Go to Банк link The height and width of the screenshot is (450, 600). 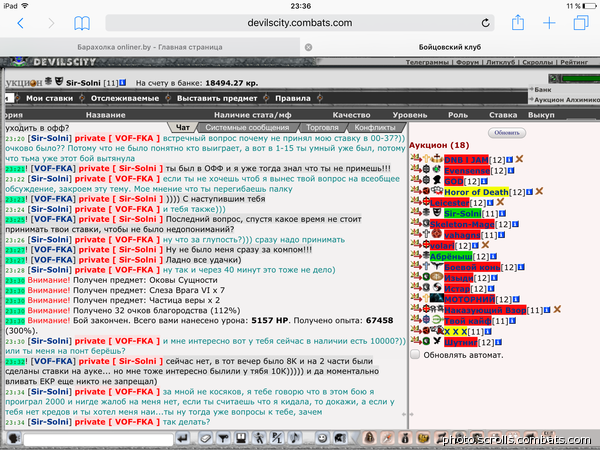543,90
